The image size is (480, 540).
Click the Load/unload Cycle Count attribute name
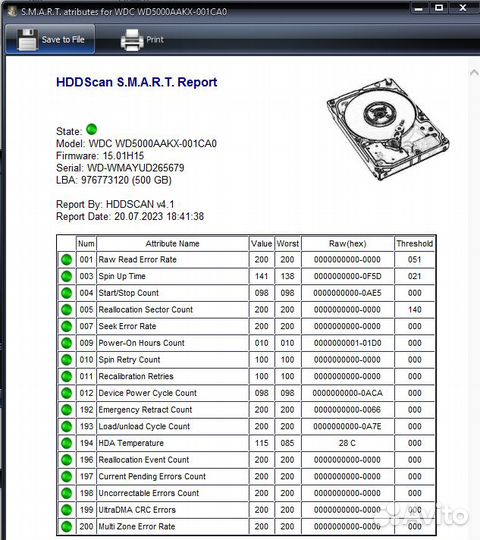pos(144,426)
